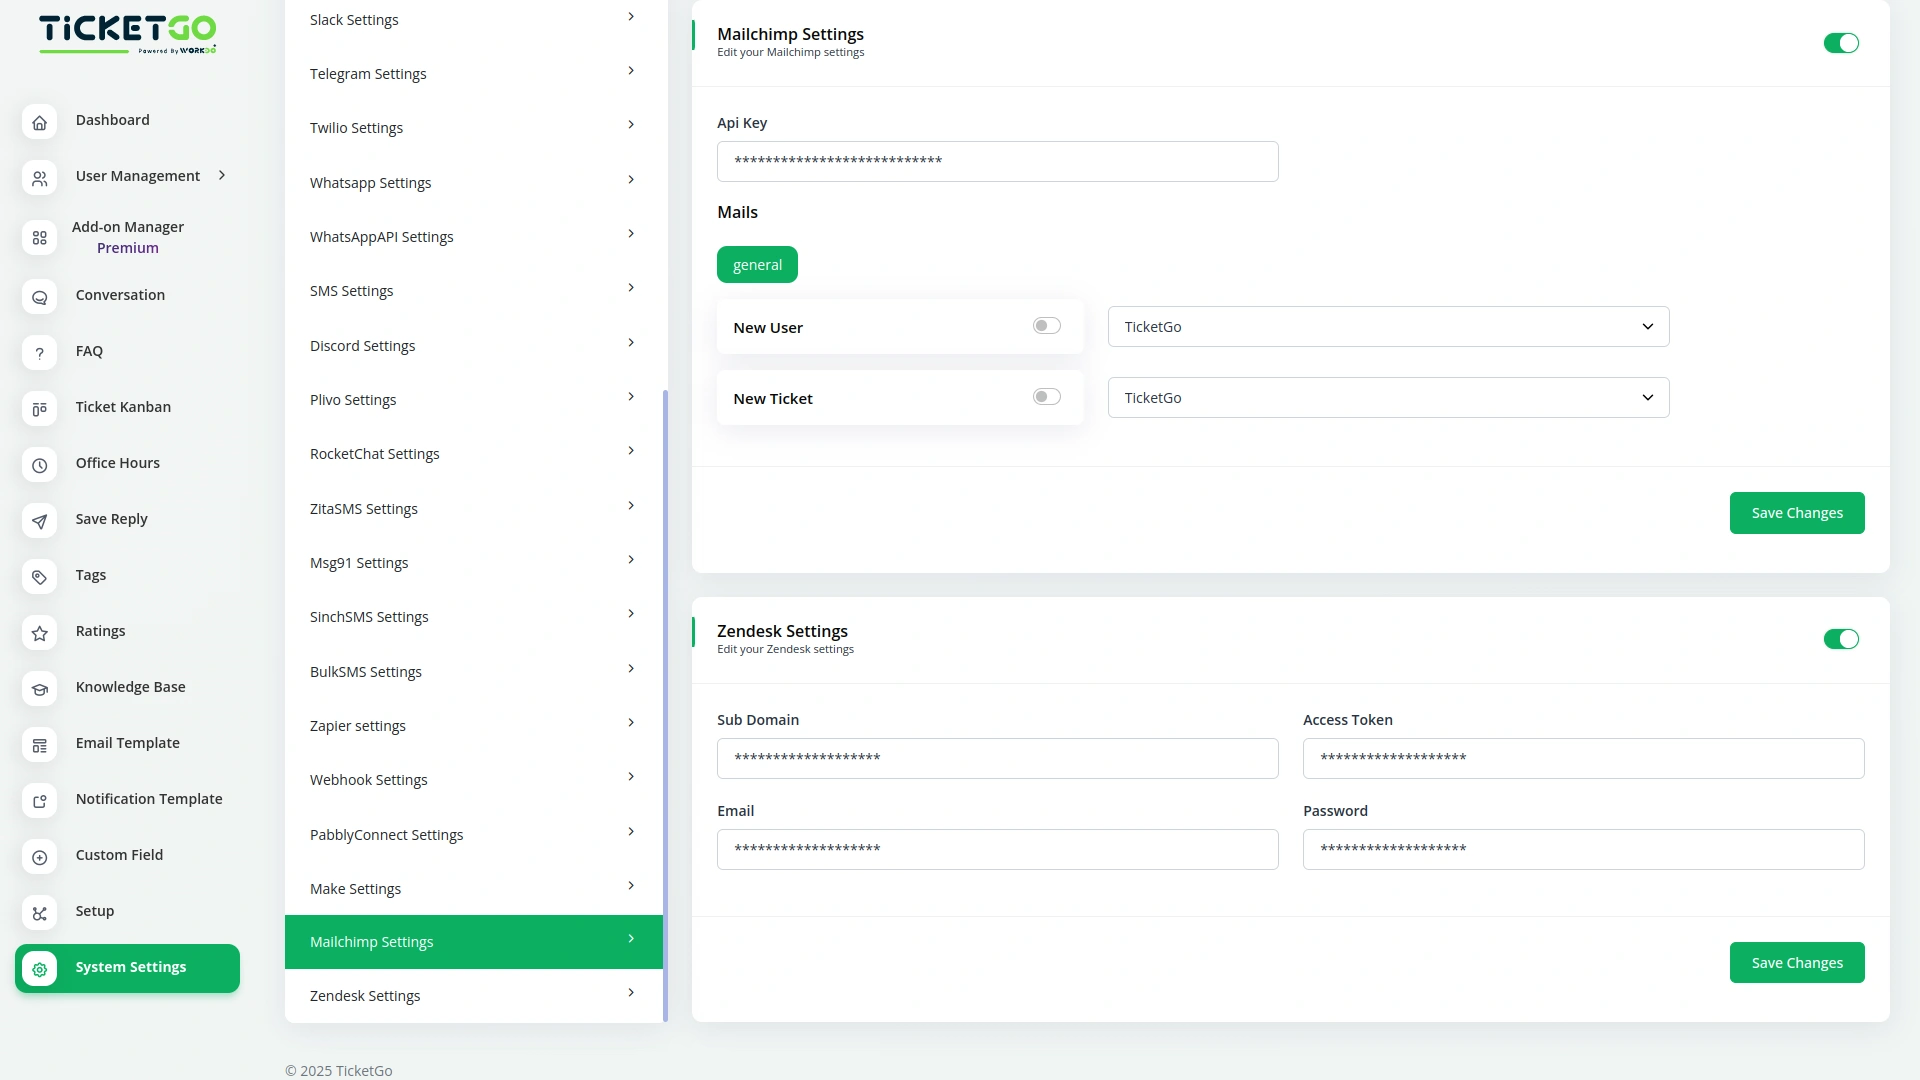Select the Ratings star icon
The width and height of the screenshot is (1920, 1080).
pyautogui.click(x=39, y=634)
